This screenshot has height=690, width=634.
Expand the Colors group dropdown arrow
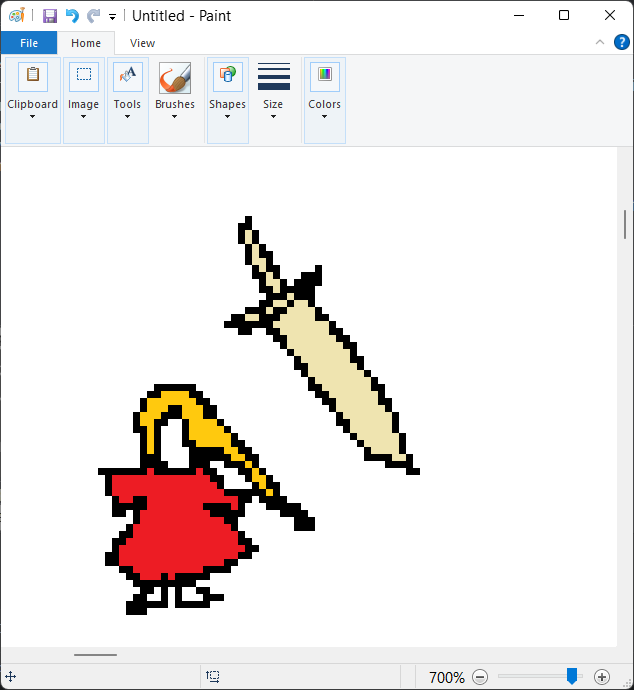pos(325,117)
